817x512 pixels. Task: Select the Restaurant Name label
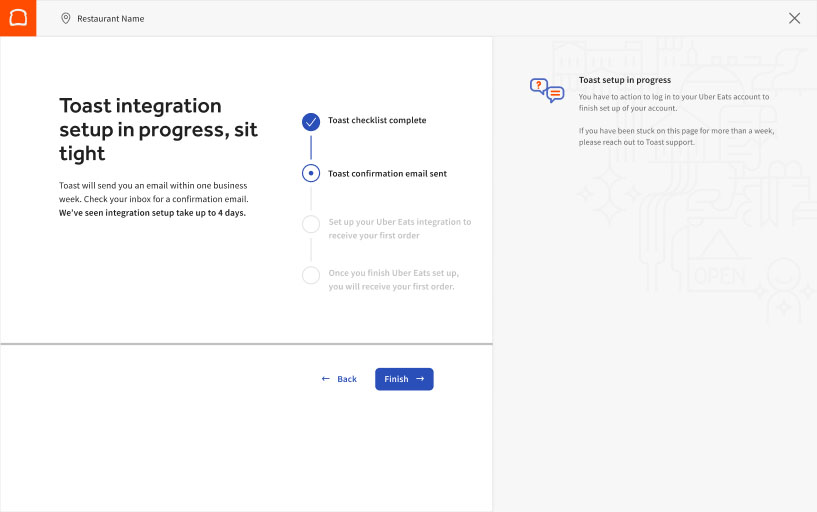pos(110,19)
